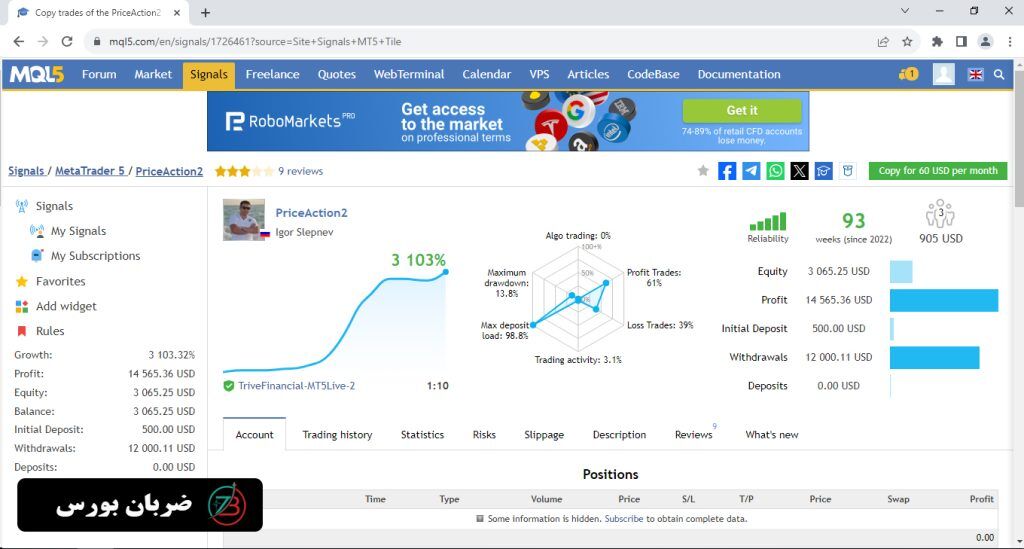Image resolution: width=1024 pixels, height=549 pixels.
Task: Click Copy for 60 USD per month
Action: pyautogui.click(x=937, y=171)
